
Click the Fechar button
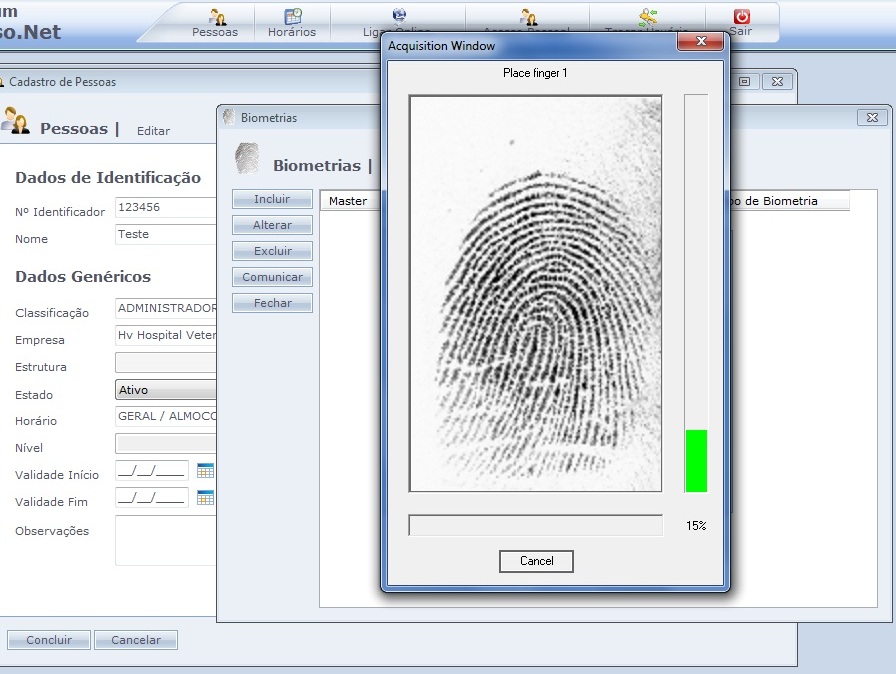click(x=272, y=303)
